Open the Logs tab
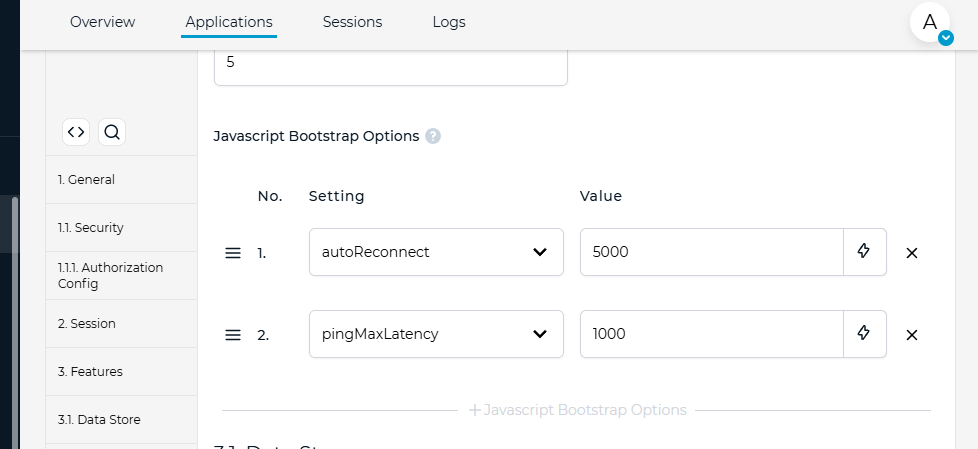The height and width of the screenshot is (449, 978). tap(449, 22)
